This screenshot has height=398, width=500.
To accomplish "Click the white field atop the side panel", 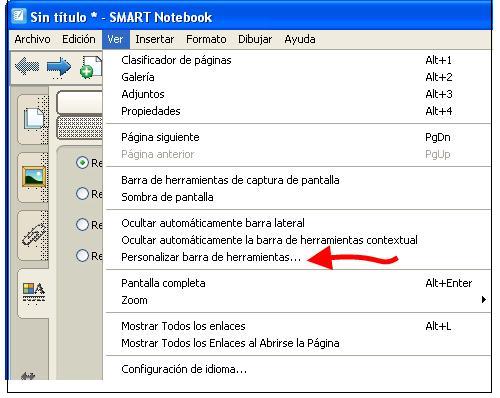I will coord(80,102).
